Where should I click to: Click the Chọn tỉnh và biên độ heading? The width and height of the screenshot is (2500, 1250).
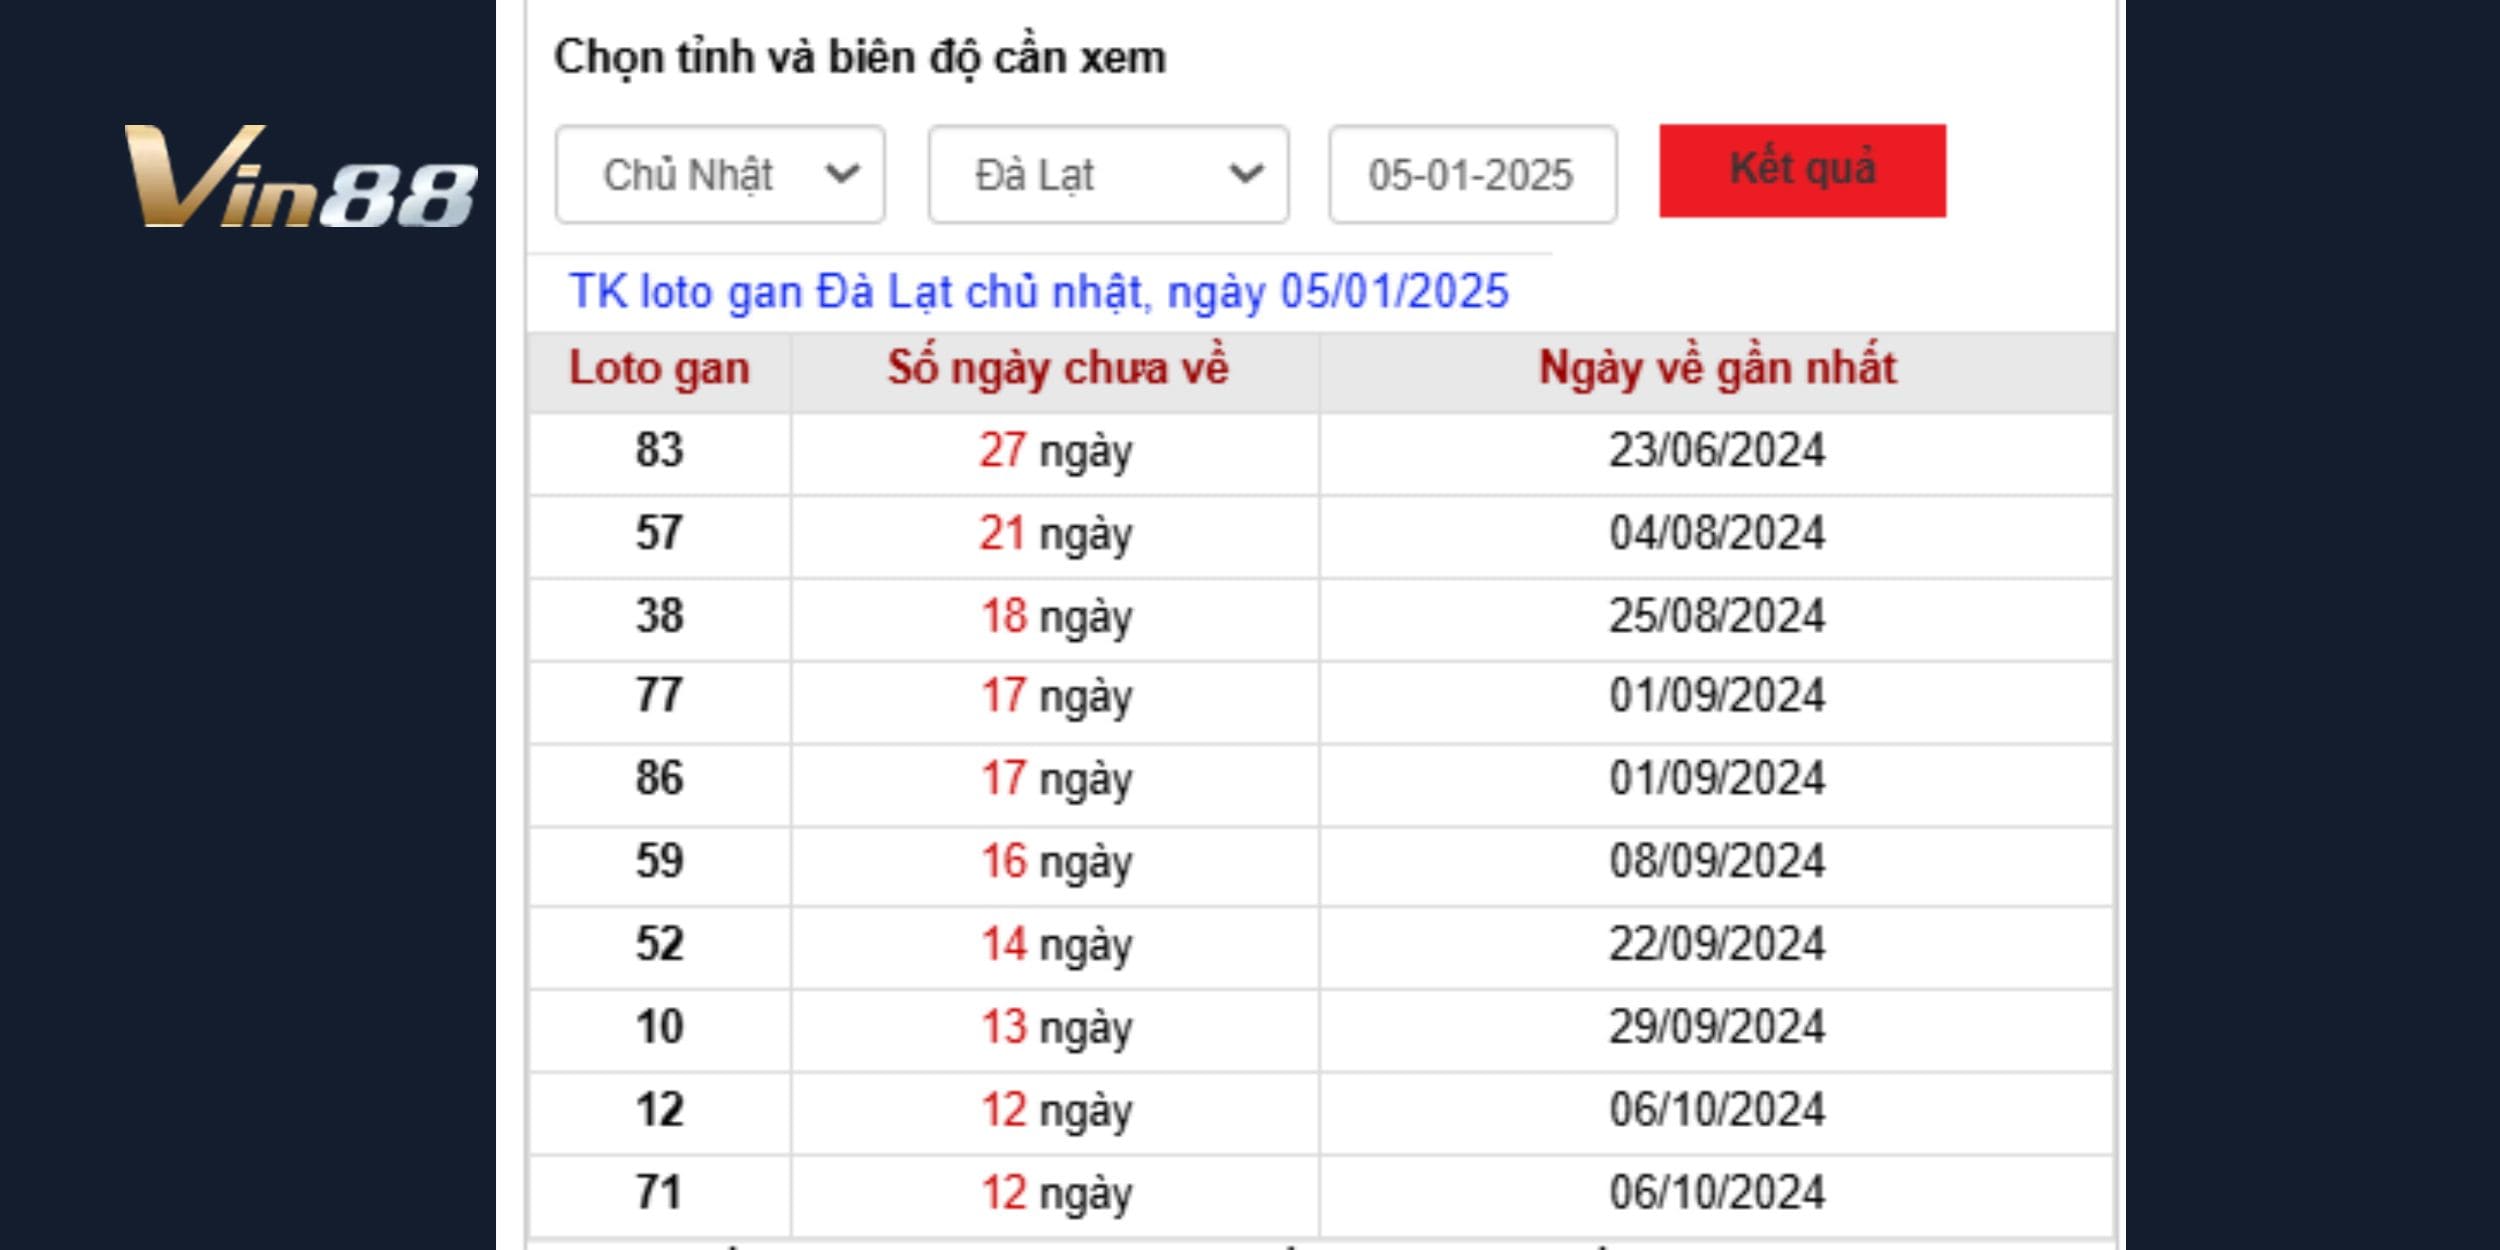tap(860, 58)
